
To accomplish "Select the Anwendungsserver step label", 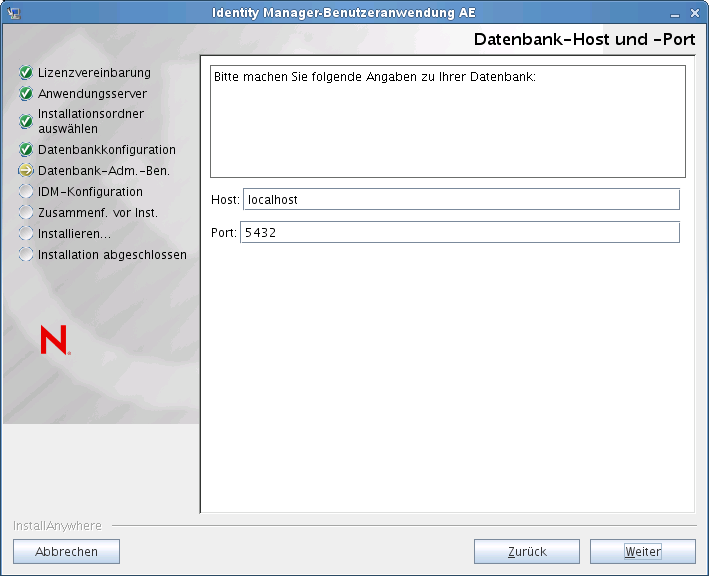I will point(92,94).
